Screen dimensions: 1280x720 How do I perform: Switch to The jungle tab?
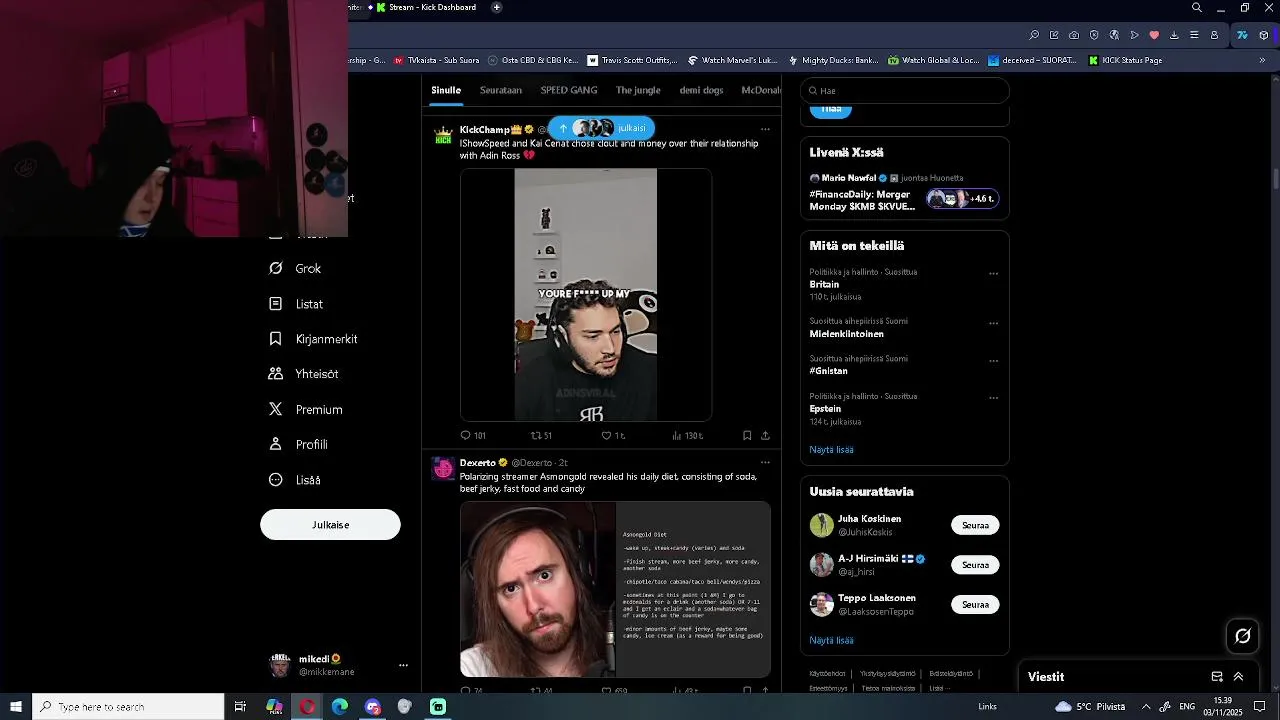638,90
